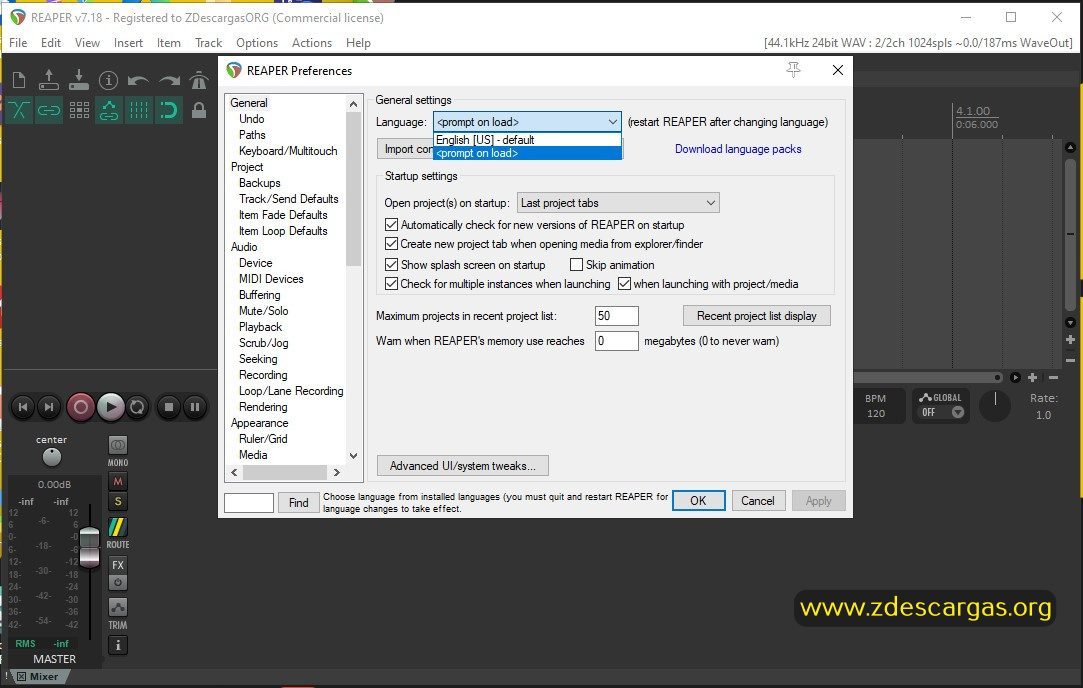Open the File menu

[18, 43]
